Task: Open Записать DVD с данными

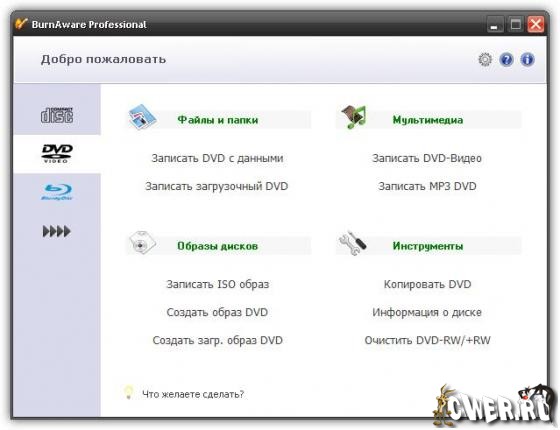Action: click(218, 158)
